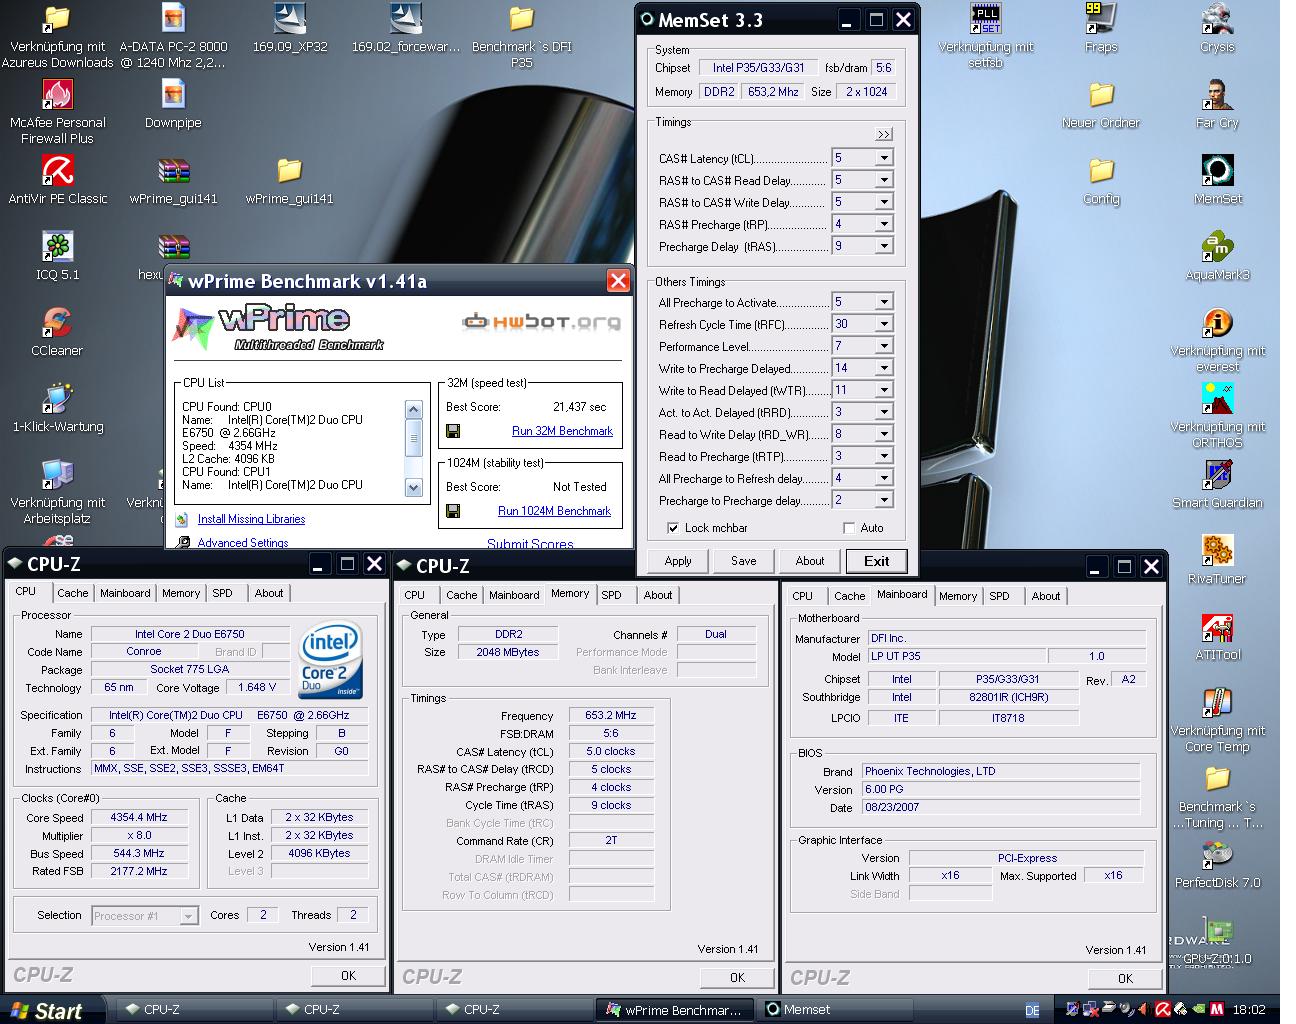Click the >> expander in MemSet Timings
Image resolution: width=1296 pixels, height=1024 pixels.
tap(883, 134)
